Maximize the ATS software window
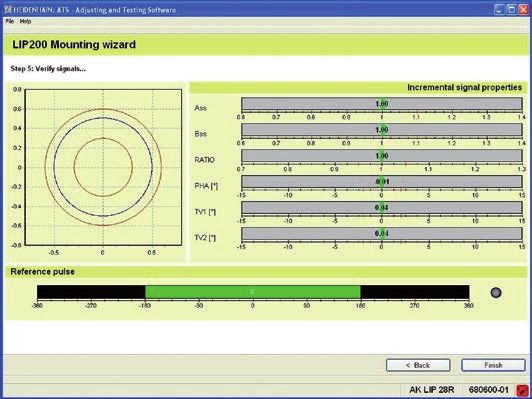Viewport: 532px width, 399px height. [511, 10]
